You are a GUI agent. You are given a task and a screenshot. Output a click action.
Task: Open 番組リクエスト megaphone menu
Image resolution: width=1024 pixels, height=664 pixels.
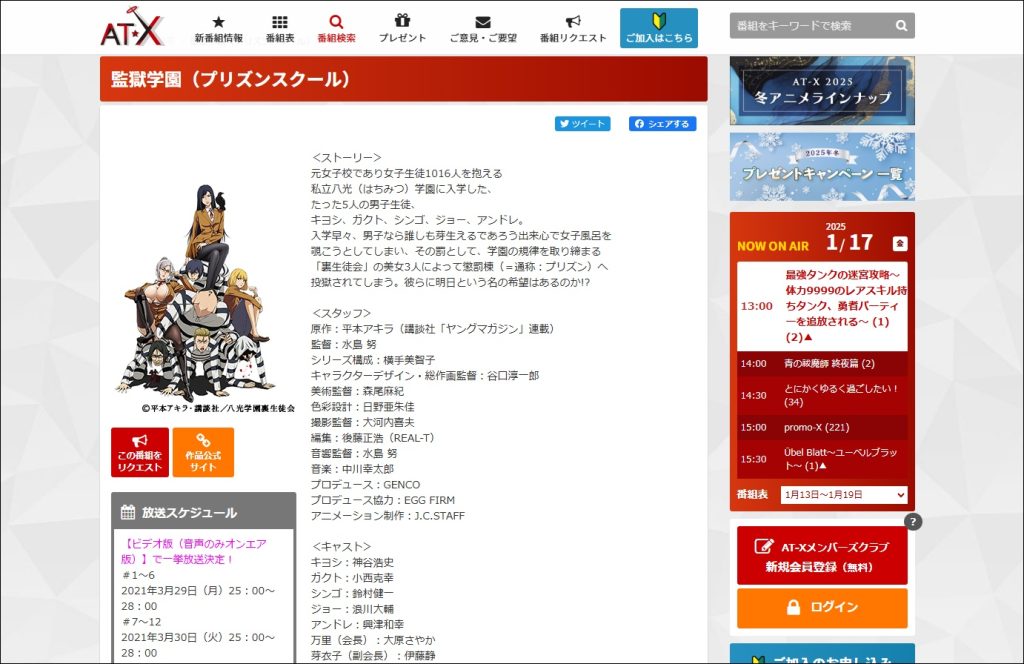point(573,29)
